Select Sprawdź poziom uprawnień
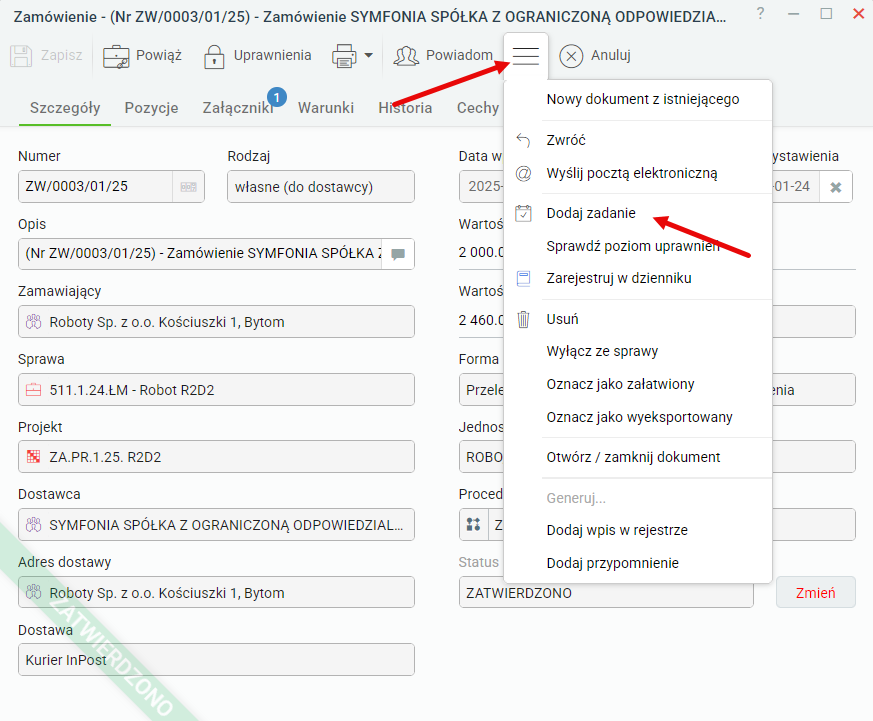873x721 pixels. tap(638, 246)
